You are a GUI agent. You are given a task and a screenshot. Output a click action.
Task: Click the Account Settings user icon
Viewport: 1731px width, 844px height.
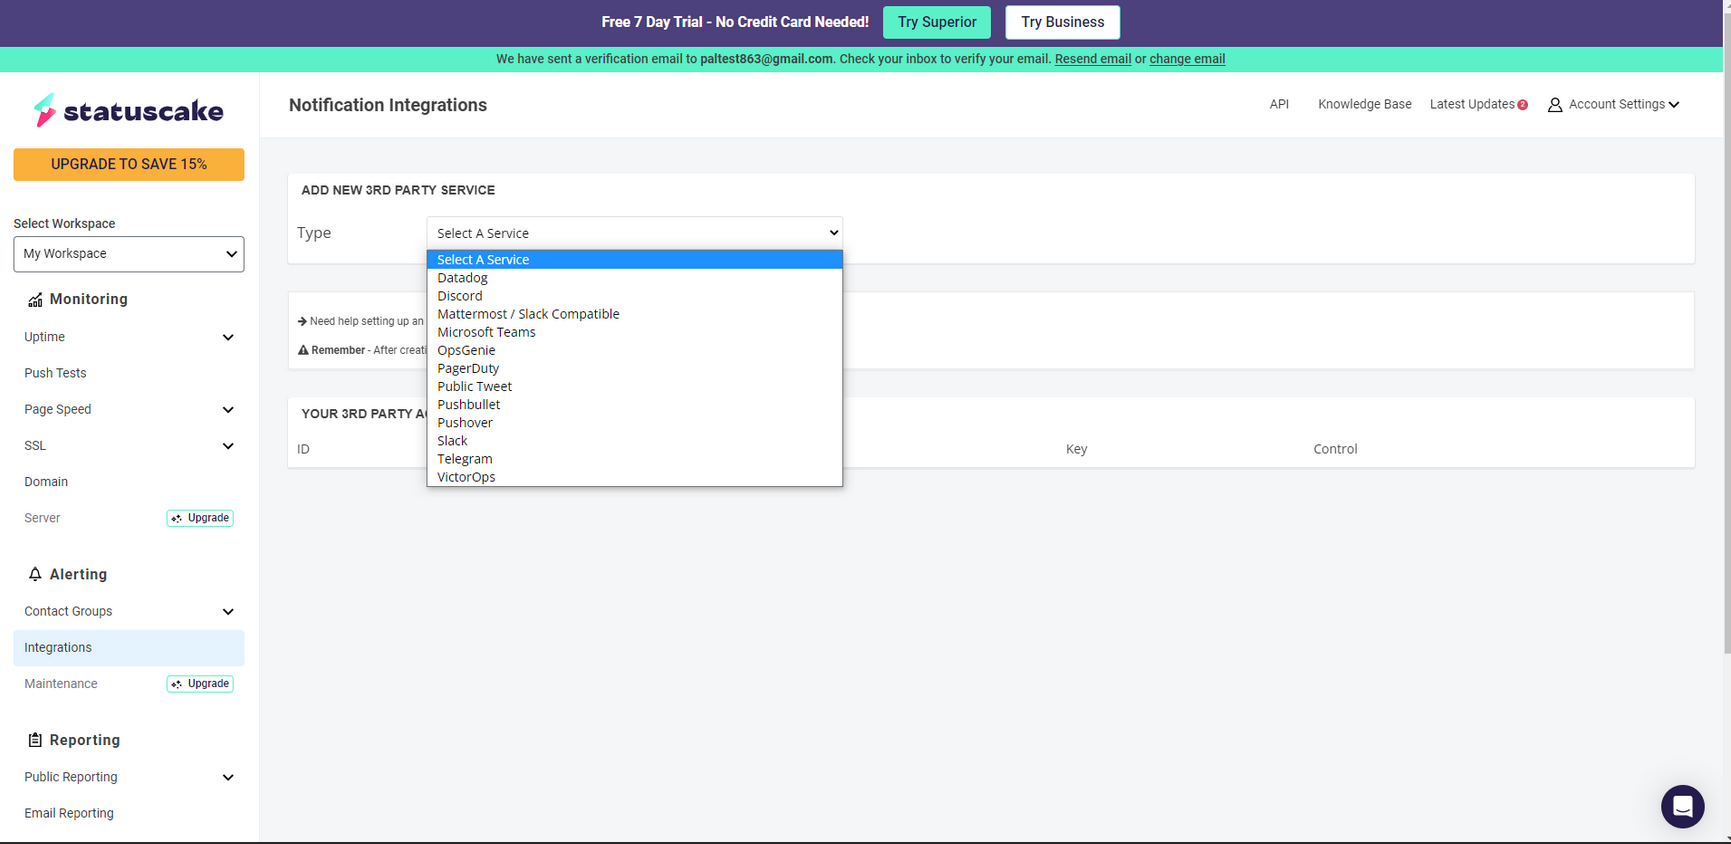1555,105
